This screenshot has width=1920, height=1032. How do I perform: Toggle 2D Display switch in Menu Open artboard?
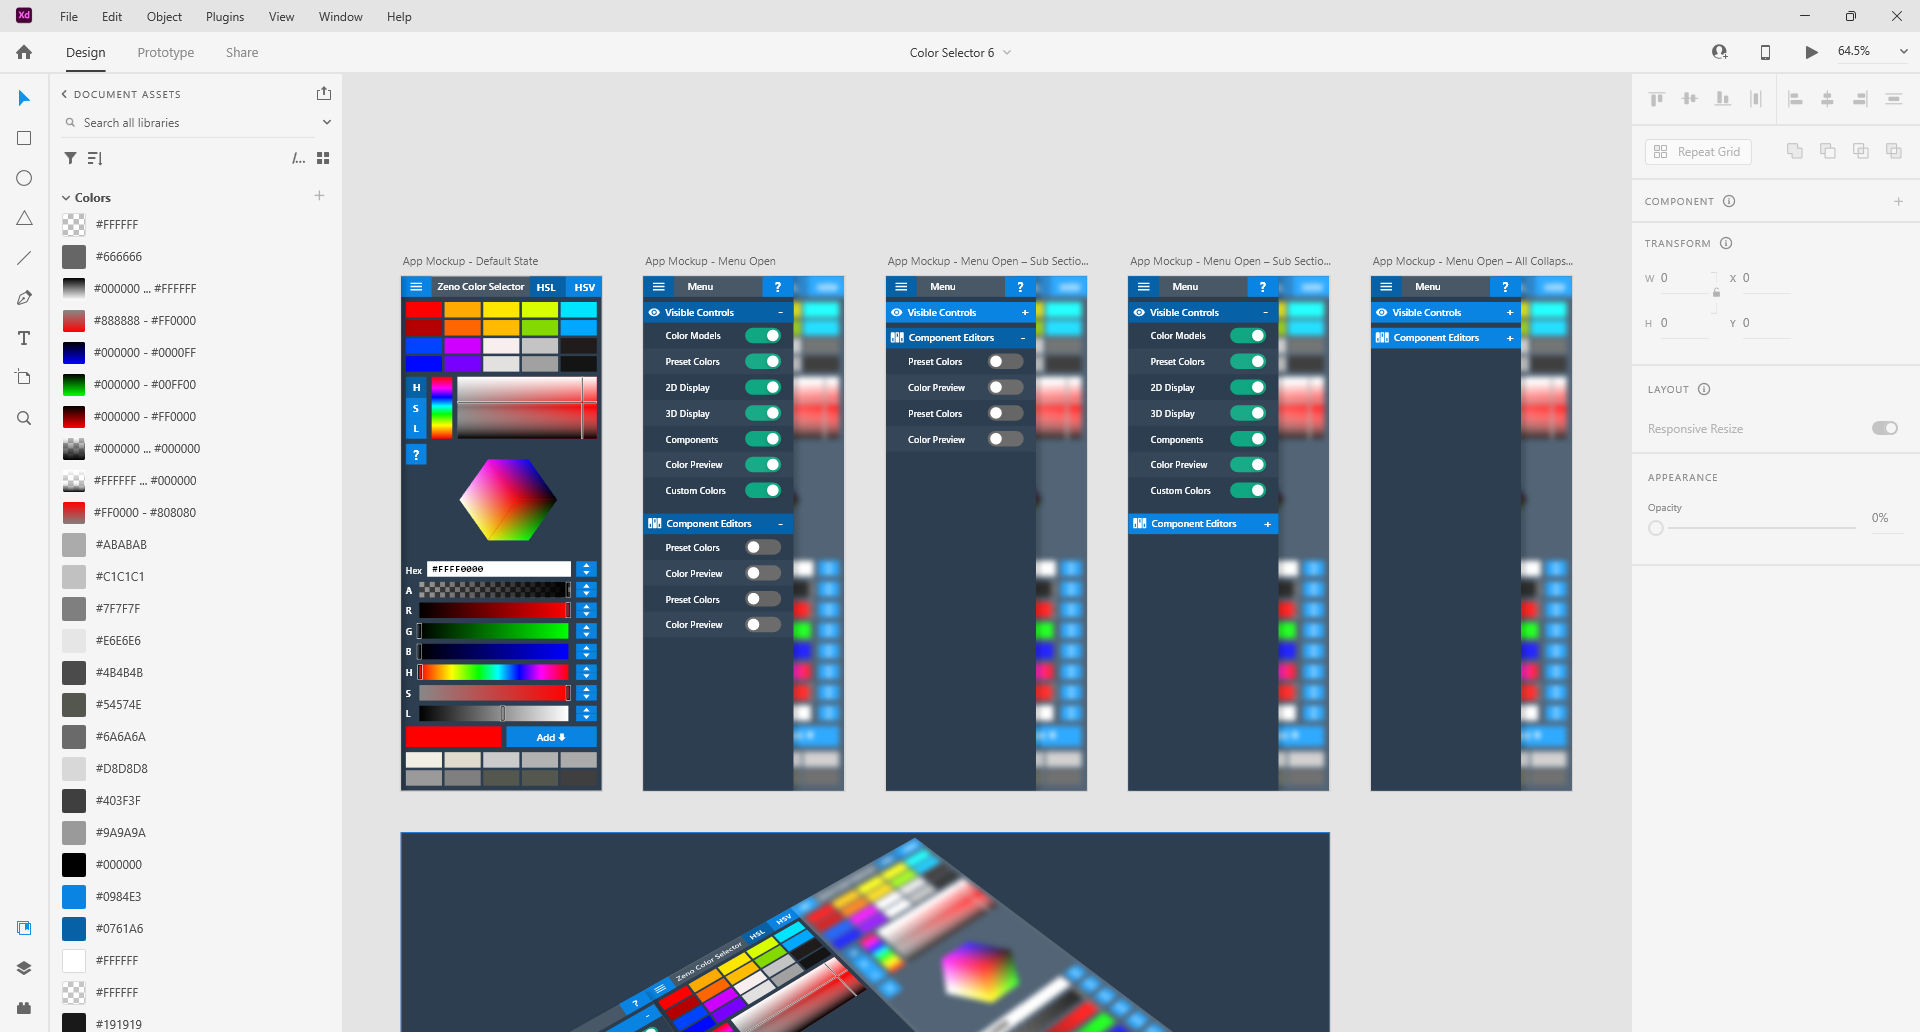pos(763,387)
